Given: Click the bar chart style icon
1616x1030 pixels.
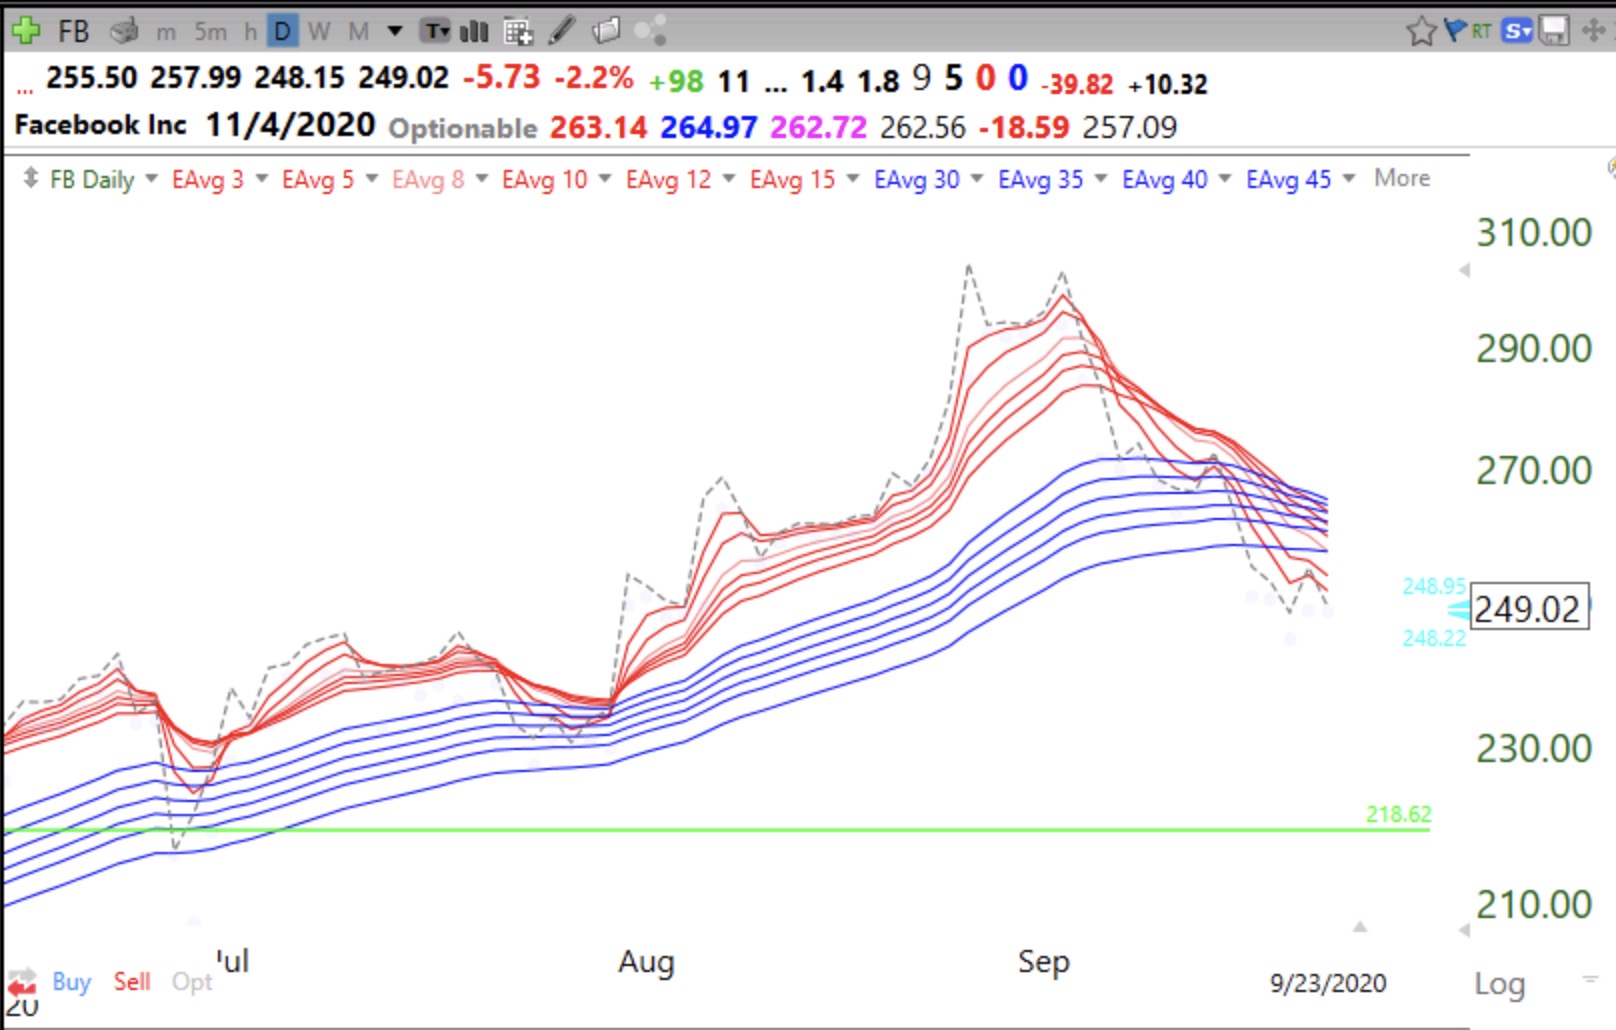Looking at the screenshot, I should 474,32.
